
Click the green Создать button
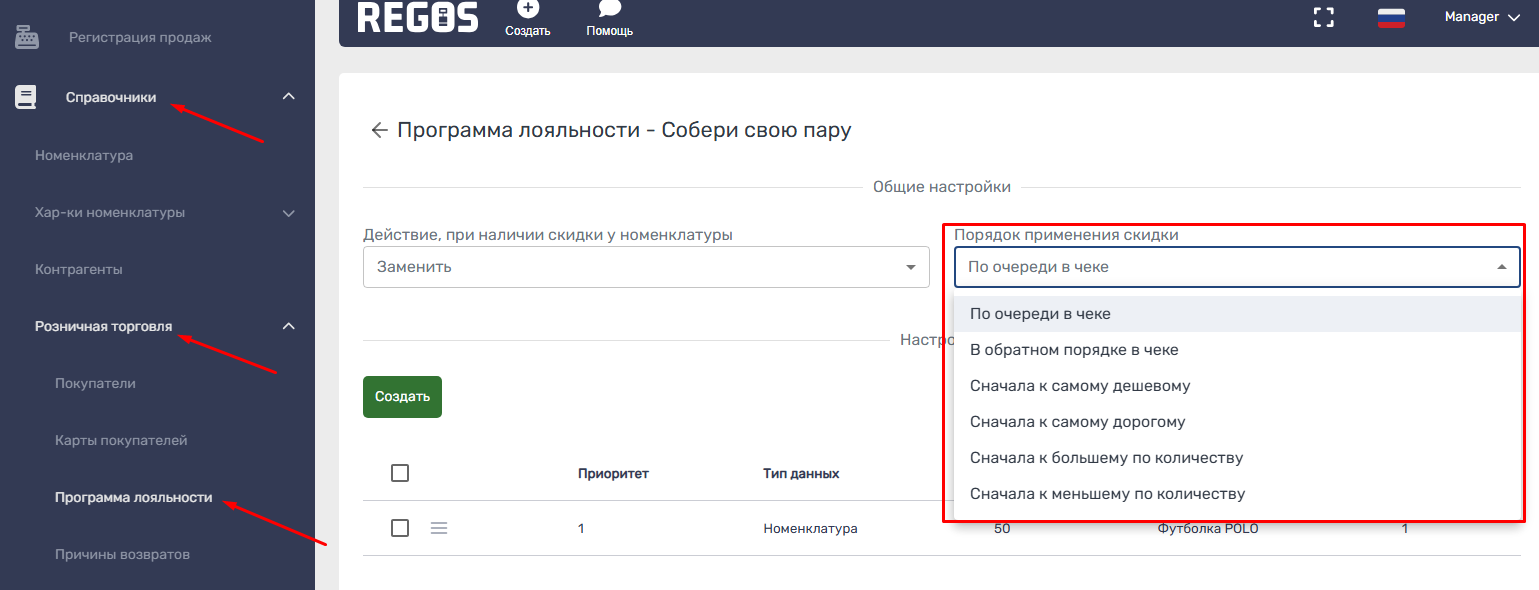click(402, 397)
